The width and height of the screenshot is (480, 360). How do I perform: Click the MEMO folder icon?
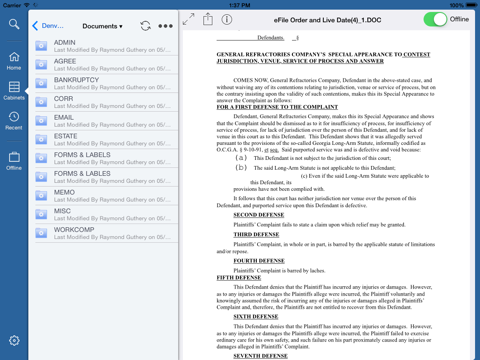click(x=41, y=195)
